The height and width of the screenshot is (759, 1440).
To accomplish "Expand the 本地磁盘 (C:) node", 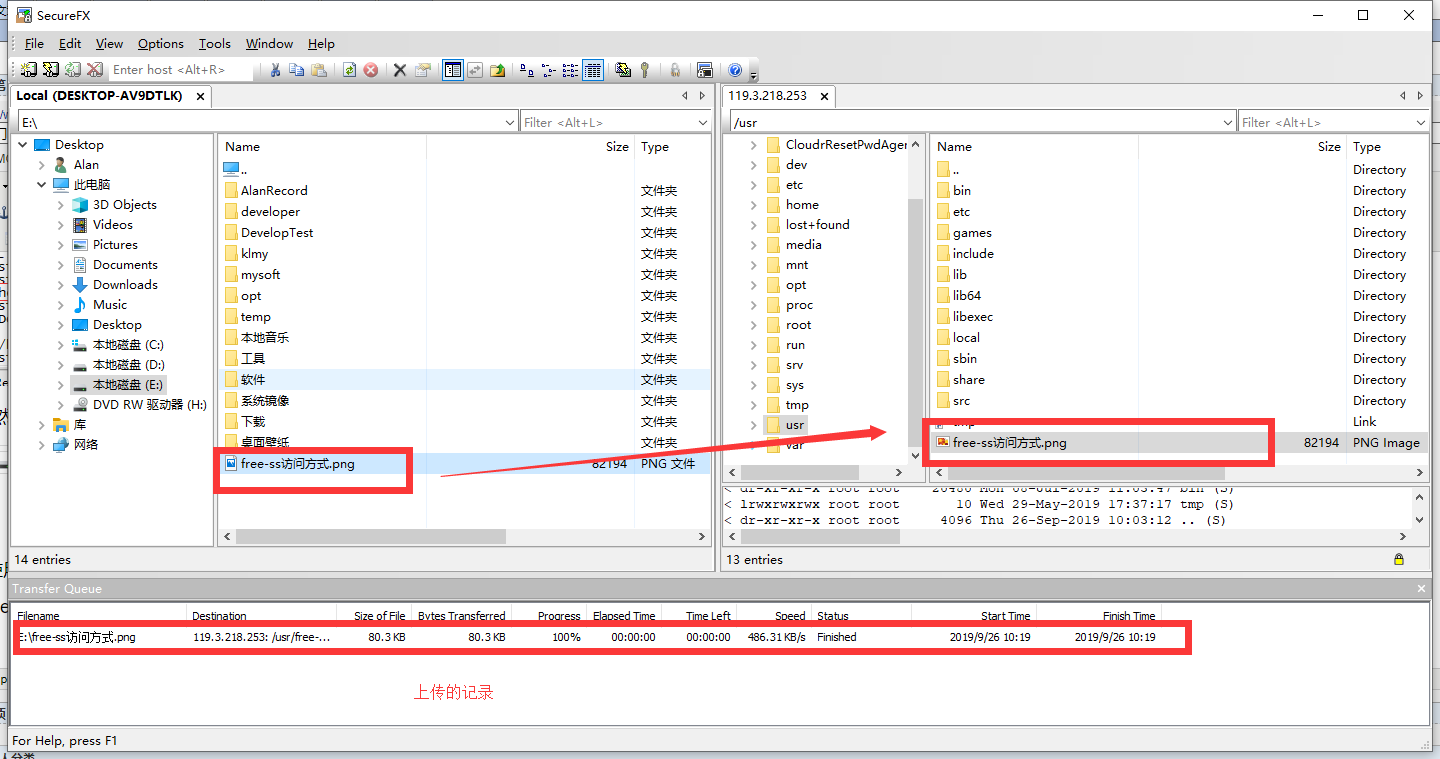I will (x=61, y=345).
